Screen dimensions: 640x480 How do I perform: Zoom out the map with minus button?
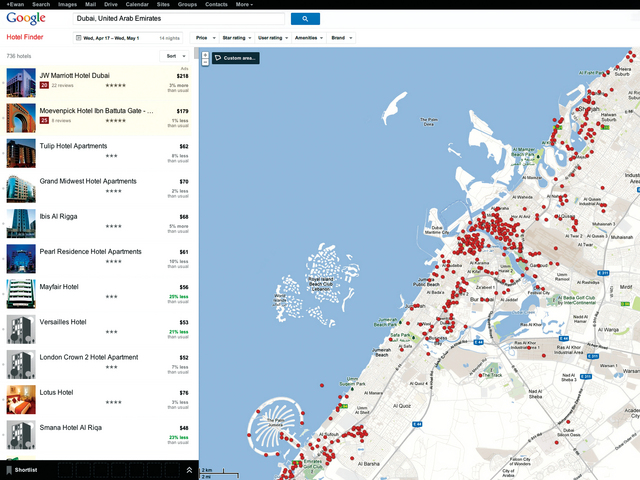point(205,62)
